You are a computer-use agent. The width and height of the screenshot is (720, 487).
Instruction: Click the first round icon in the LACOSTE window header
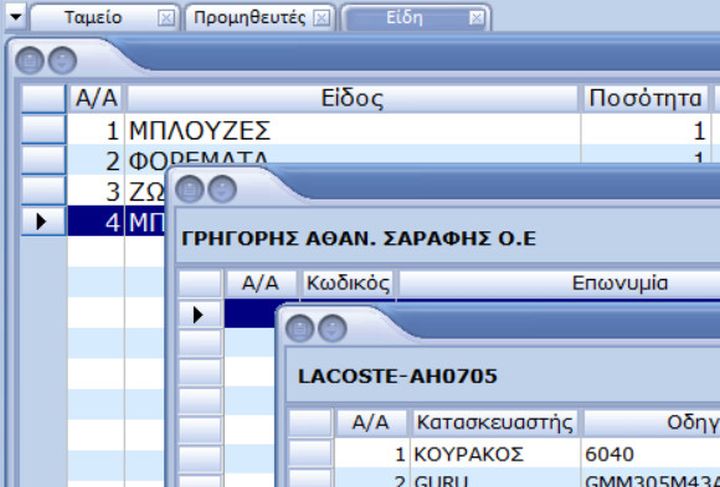click(300, 329)
